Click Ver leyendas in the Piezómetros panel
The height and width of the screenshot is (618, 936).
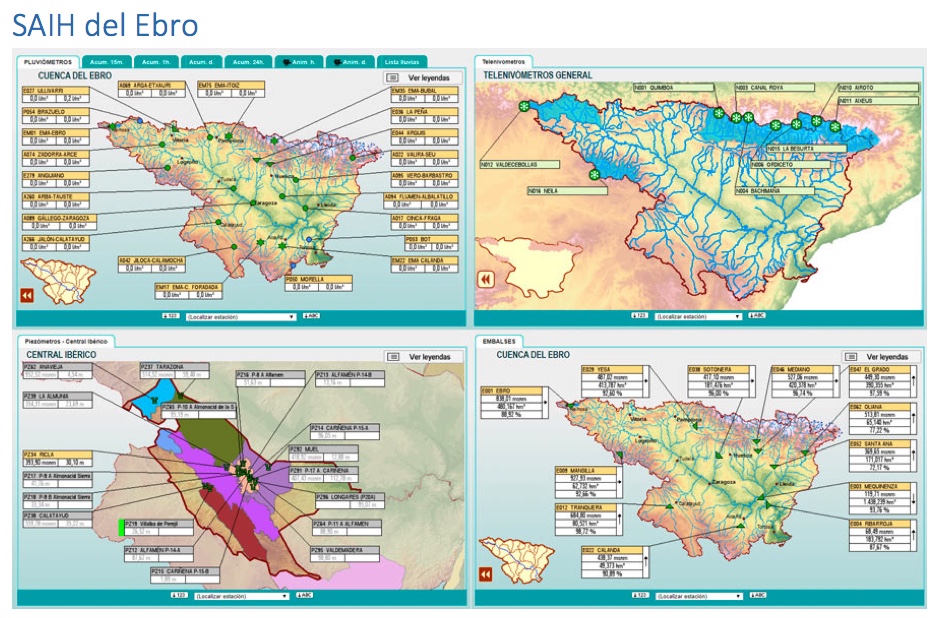pos(424,357)
